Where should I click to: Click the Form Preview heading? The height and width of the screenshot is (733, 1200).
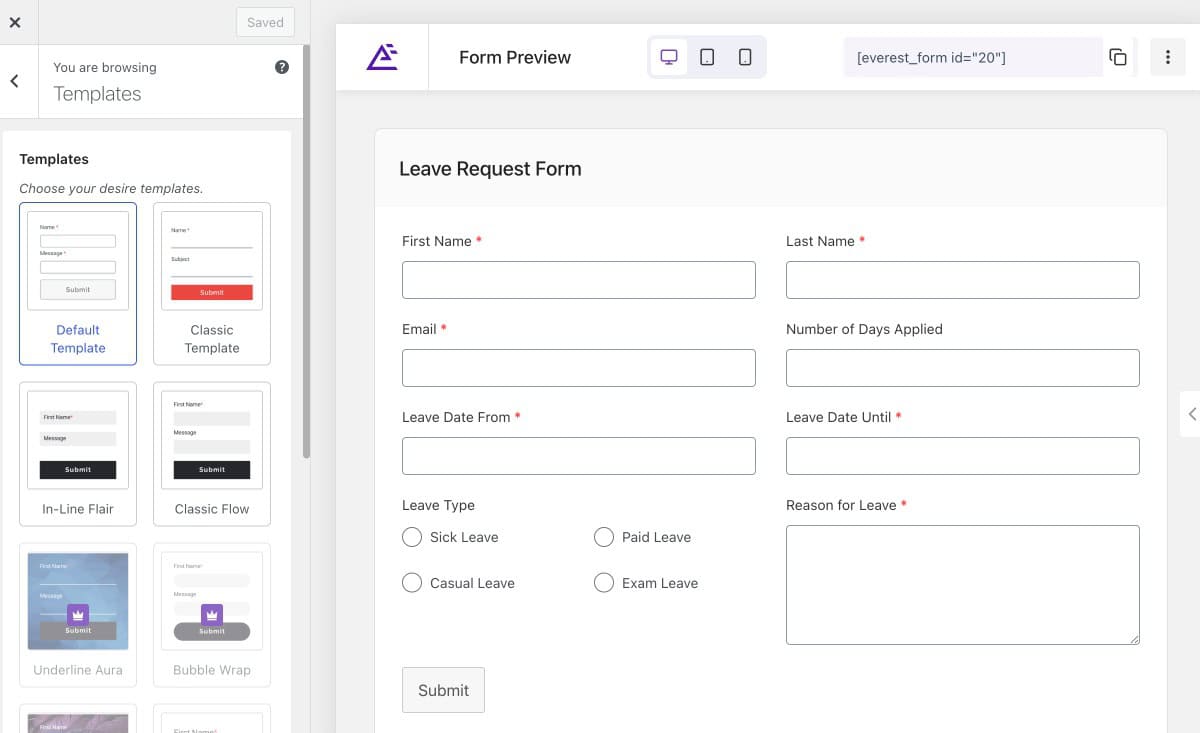[515, 58]
